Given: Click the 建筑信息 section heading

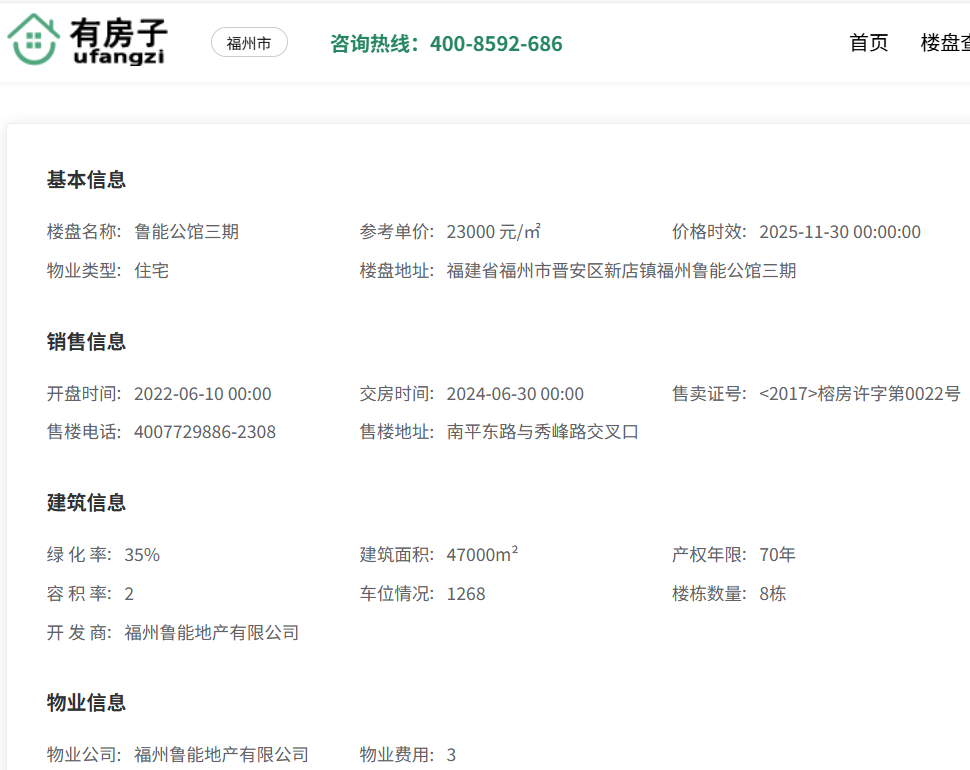Looking at the screenshot, I should coord(86,503).
